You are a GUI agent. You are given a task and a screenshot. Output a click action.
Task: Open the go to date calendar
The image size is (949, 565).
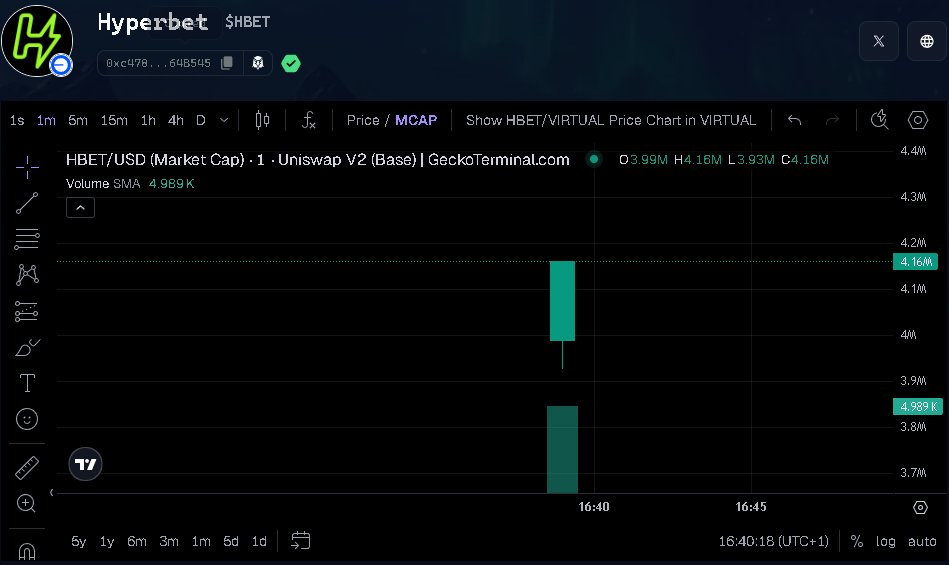tap(301, 540)
